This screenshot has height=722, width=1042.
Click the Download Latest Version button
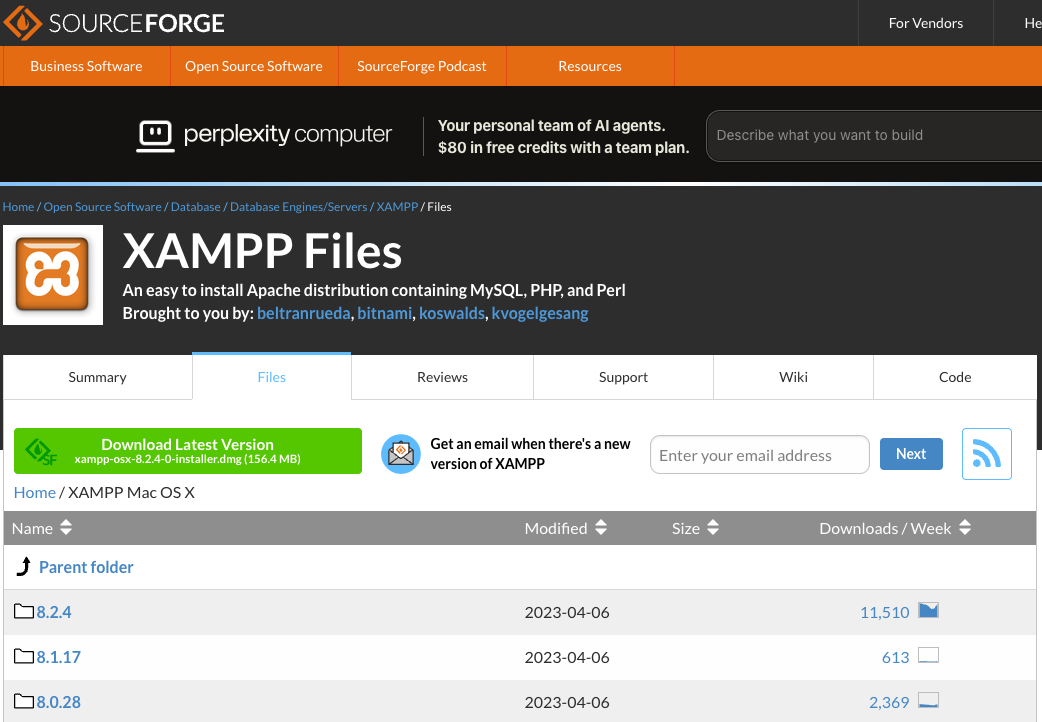[187, 451]
